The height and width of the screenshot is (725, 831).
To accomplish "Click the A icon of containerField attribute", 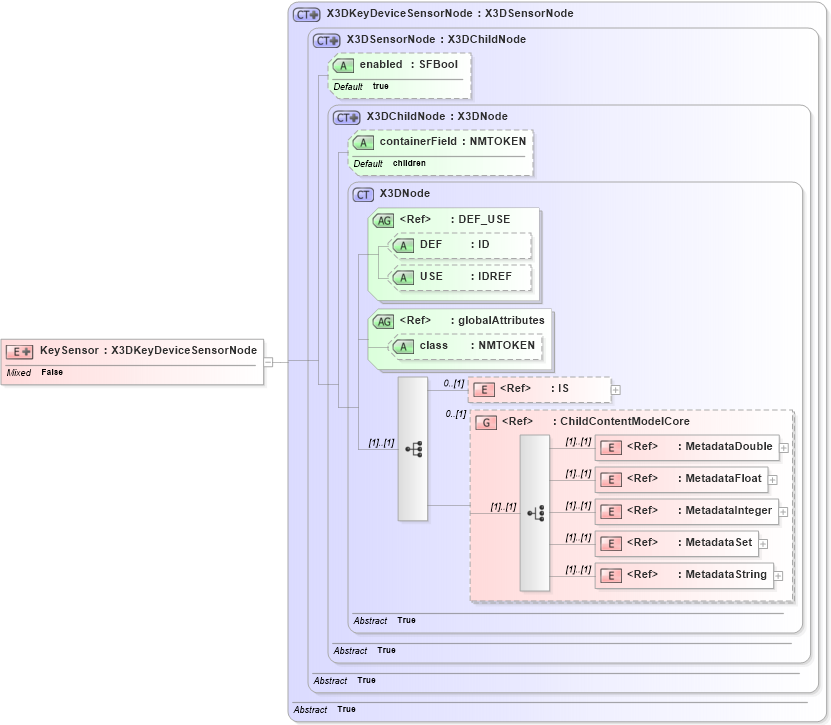I will tap(364, 143).
